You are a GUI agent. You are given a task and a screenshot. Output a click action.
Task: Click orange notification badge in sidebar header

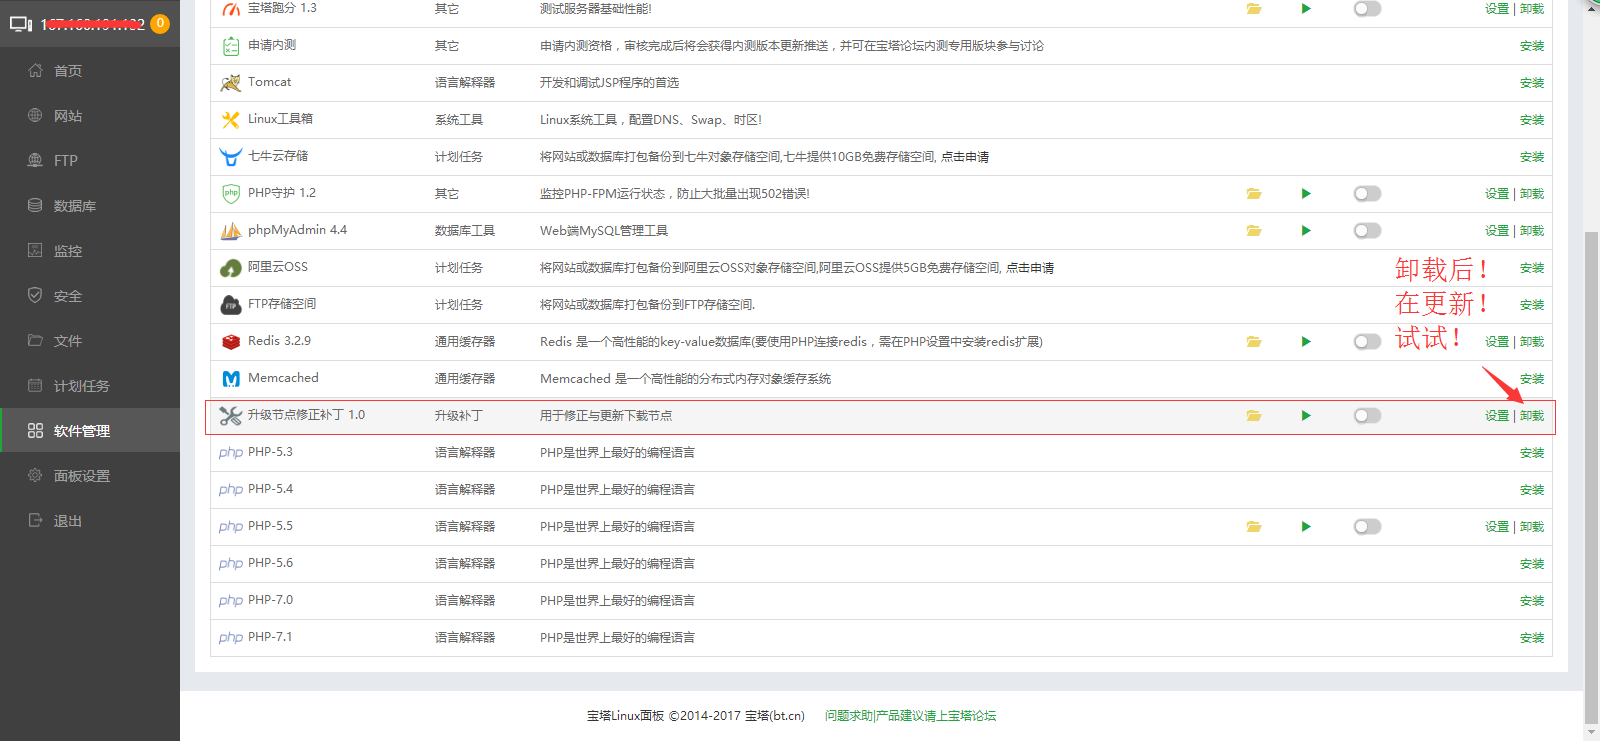(x=160, y=23)
